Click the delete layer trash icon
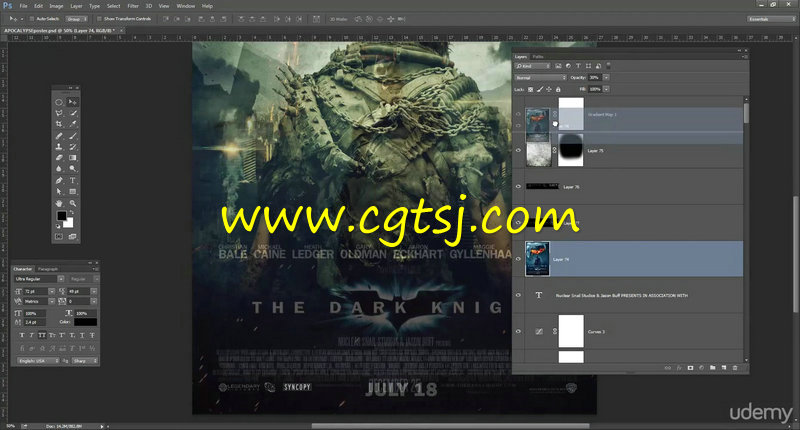The width and height of the screenshot is (800, 430). coord(735,368)
